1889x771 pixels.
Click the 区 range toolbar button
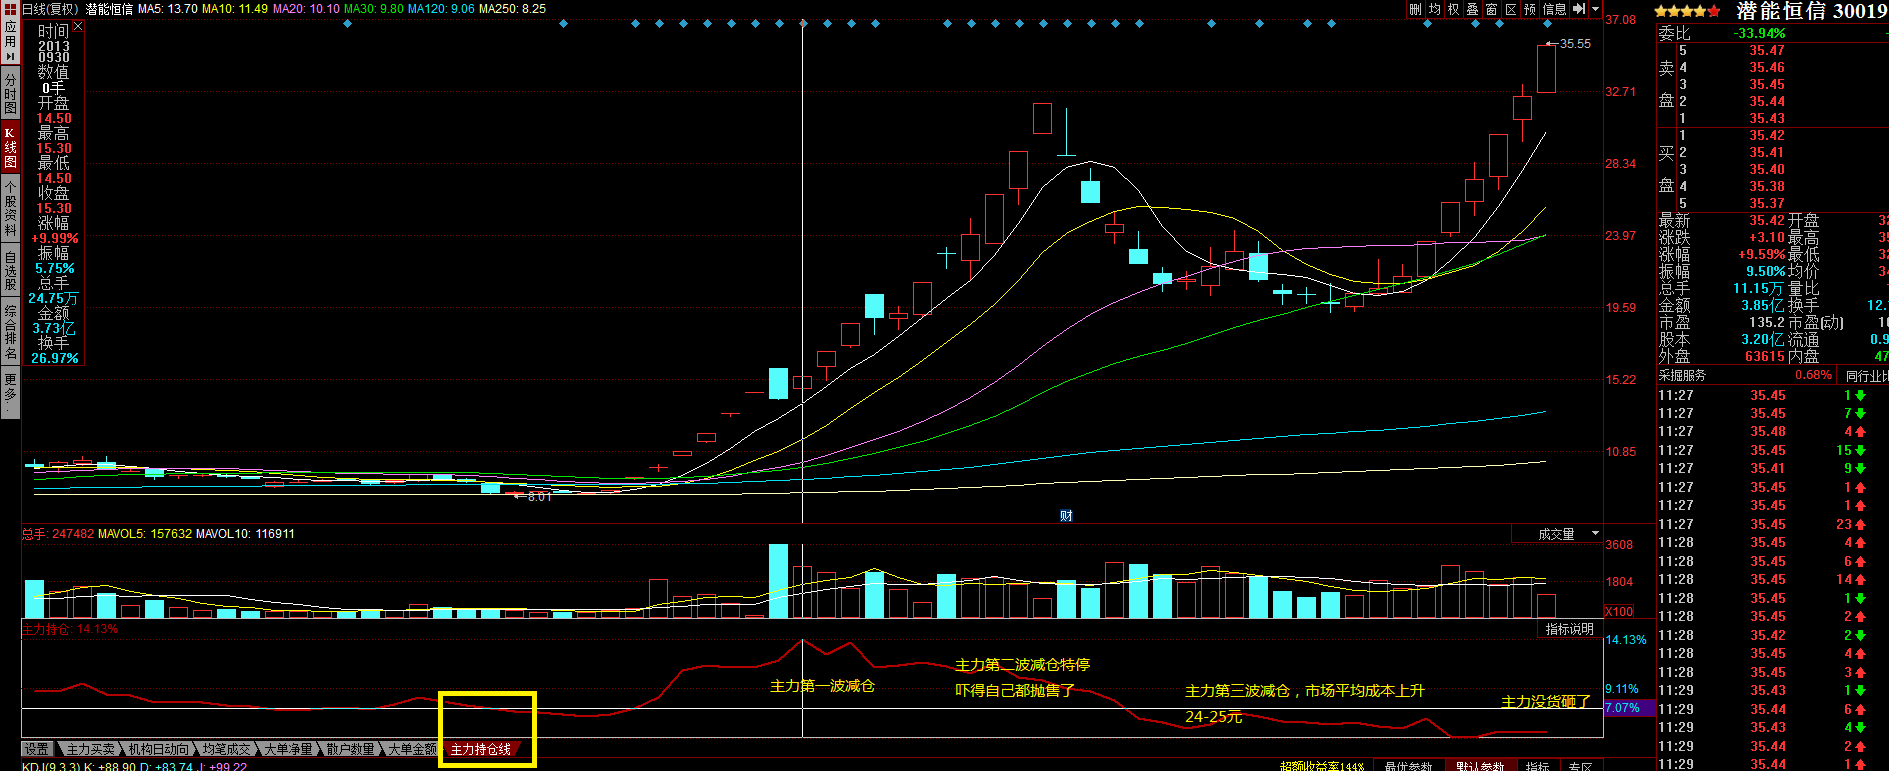click(1510, 8)
